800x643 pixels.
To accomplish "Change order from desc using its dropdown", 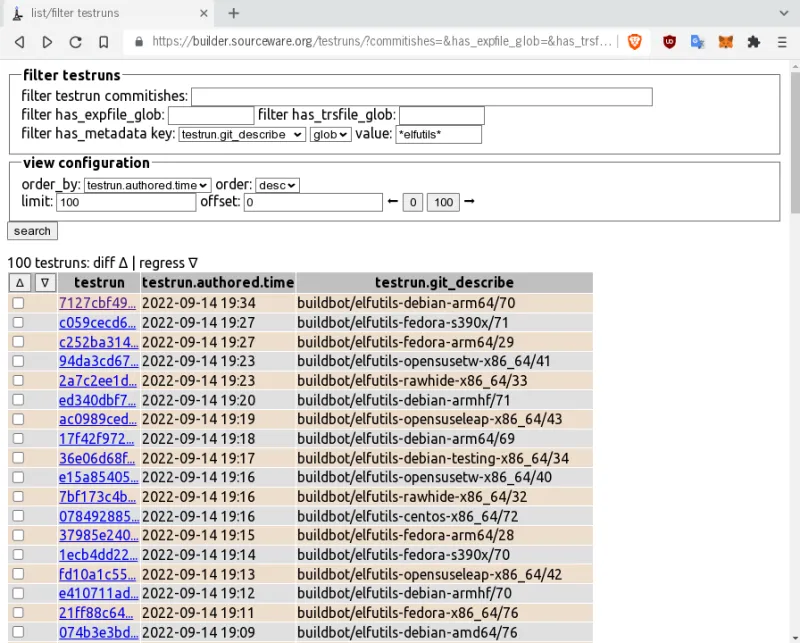I will [x=277, y=185].
